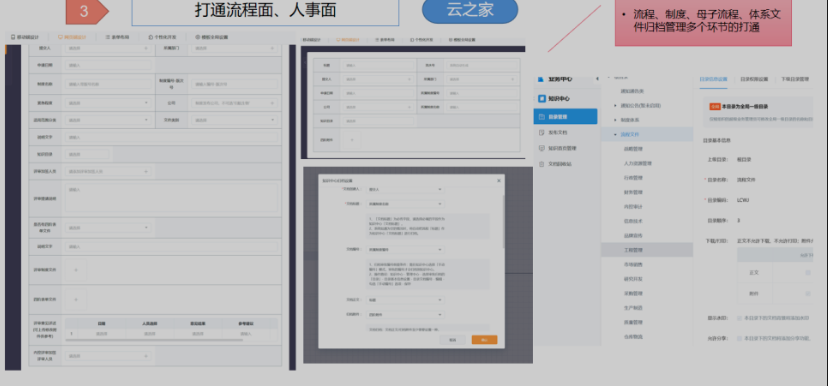Viewport: 828px width, 386px height.
Task: Expand the 制度体系 tree node
Action: 615,120
